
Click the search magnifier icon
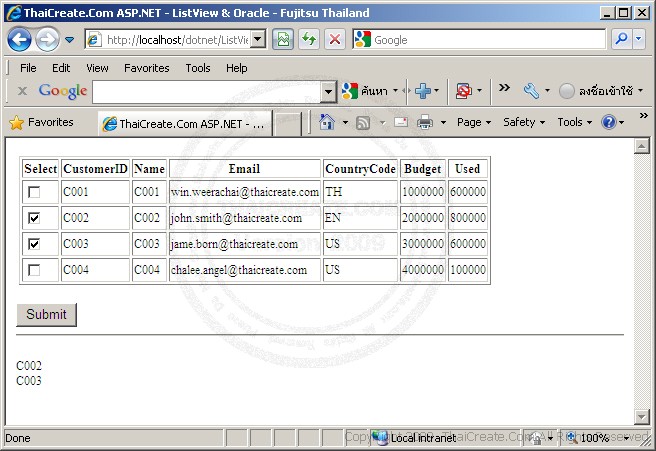tap(622, 40)
